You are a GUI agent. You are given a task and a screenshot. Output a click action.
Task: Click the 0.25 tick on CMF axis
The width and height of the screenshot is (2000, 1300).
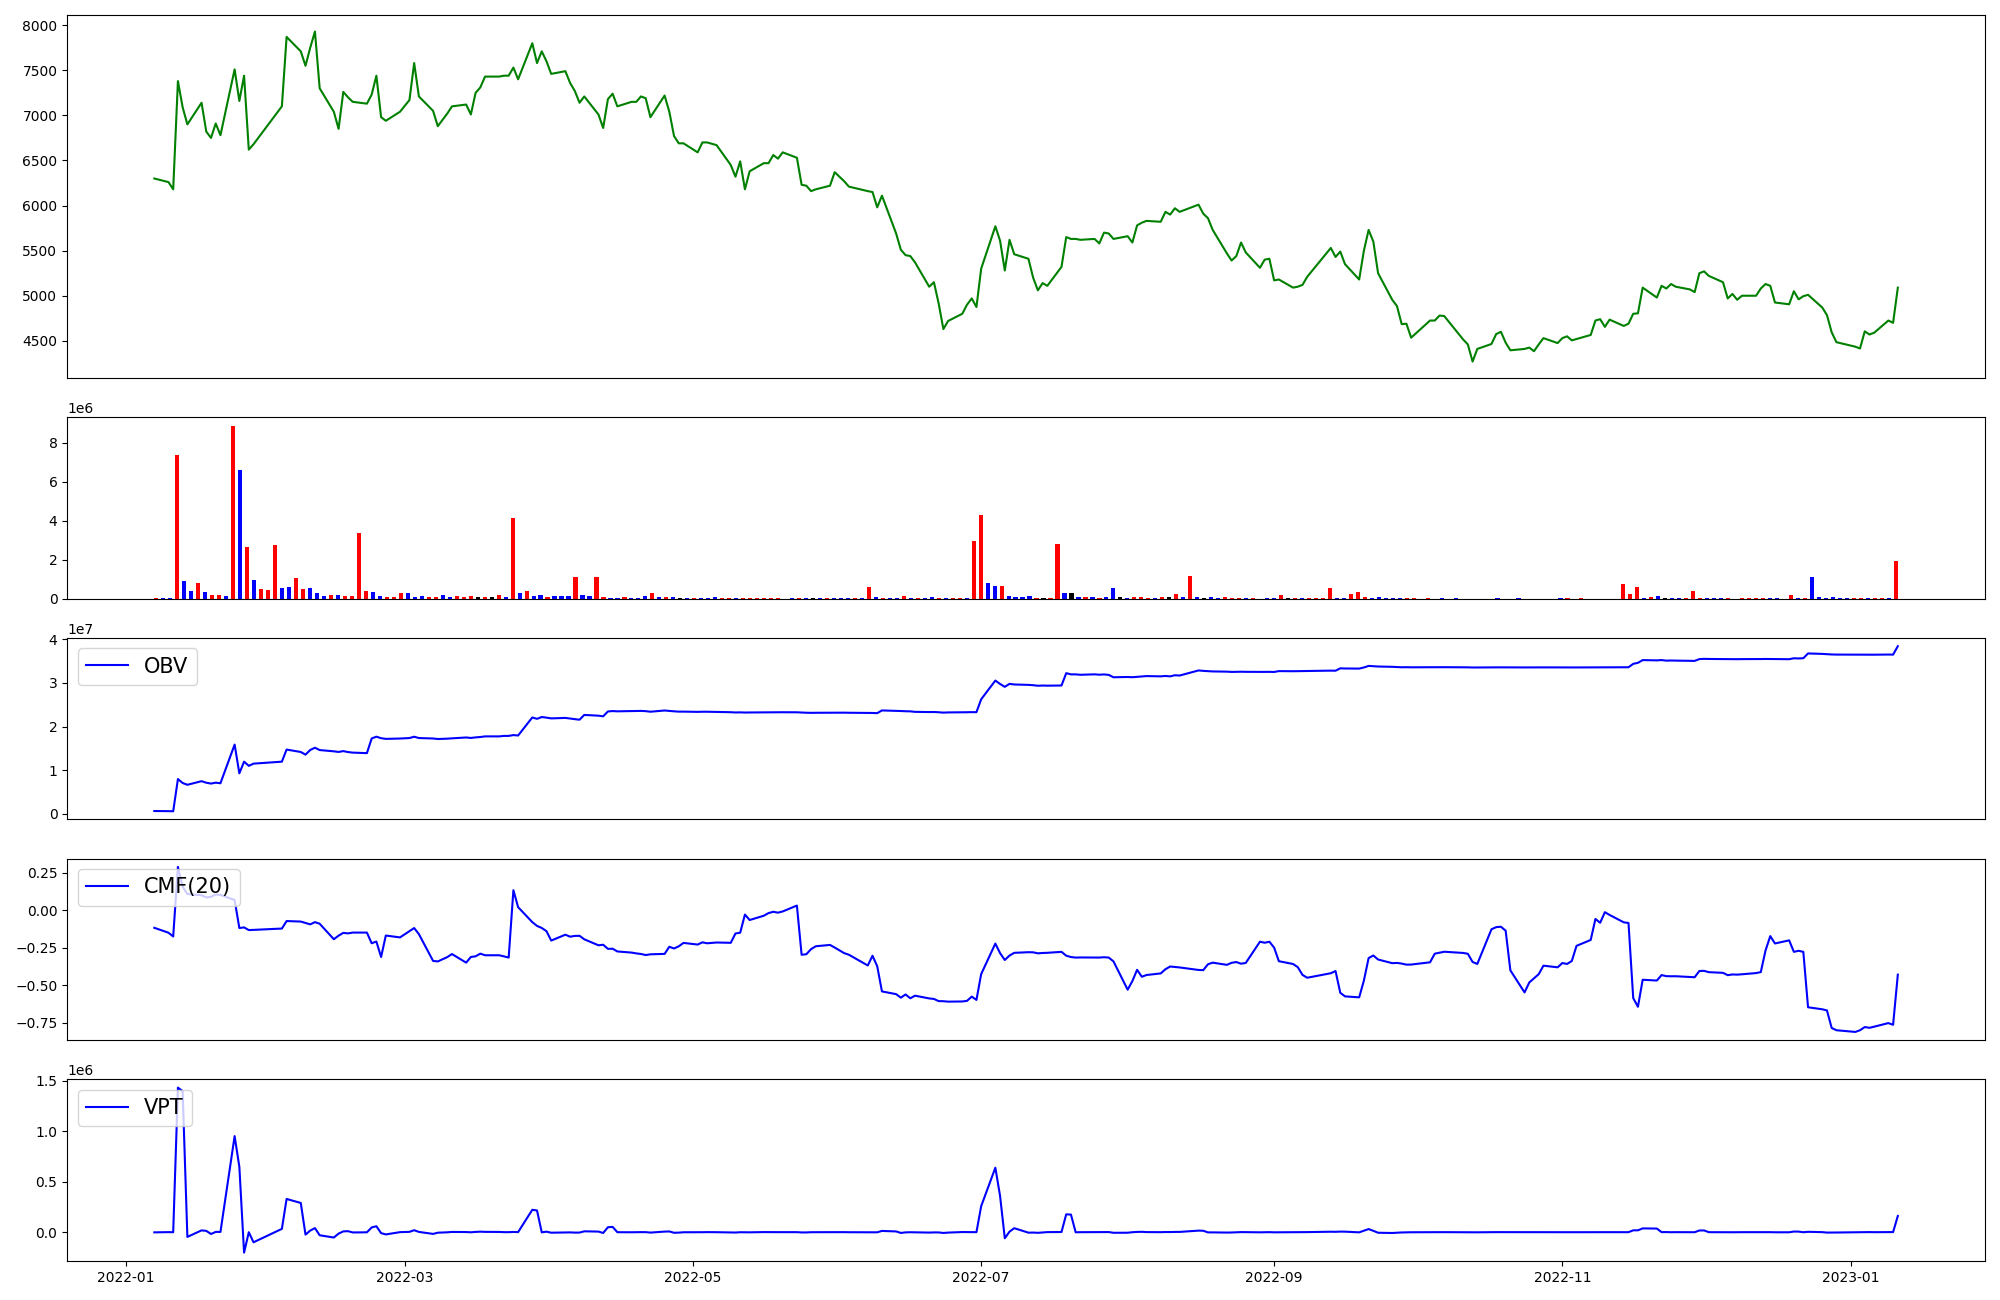[x=42, y=873]
